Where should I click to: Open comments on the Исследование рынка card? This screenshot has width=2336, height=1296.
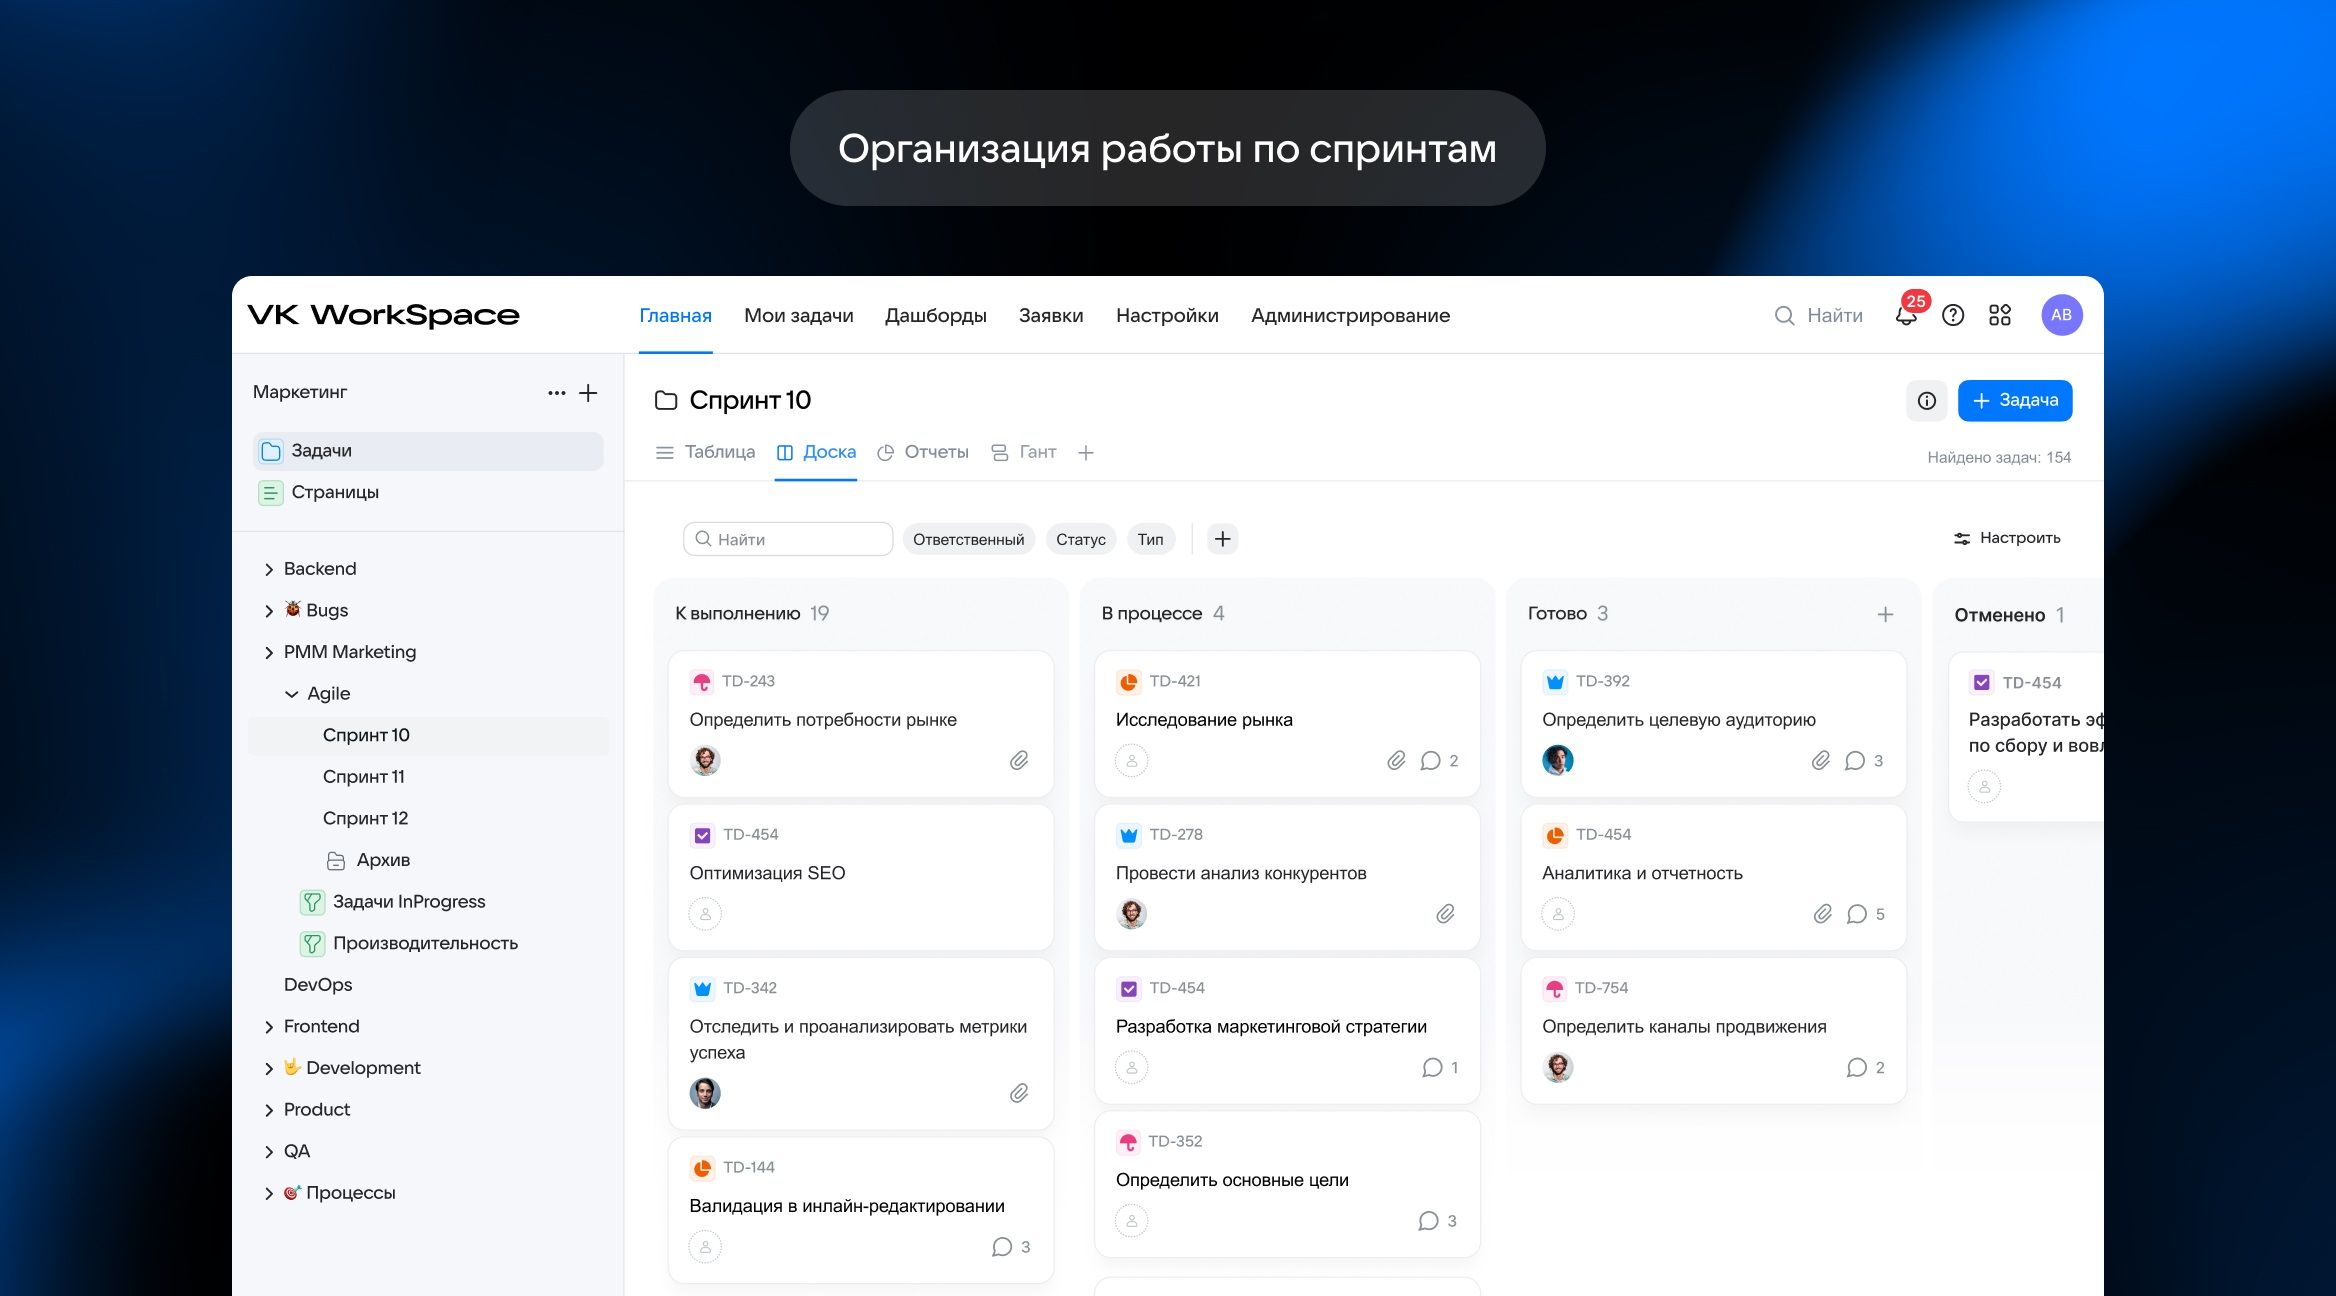tap(1439, 761)
